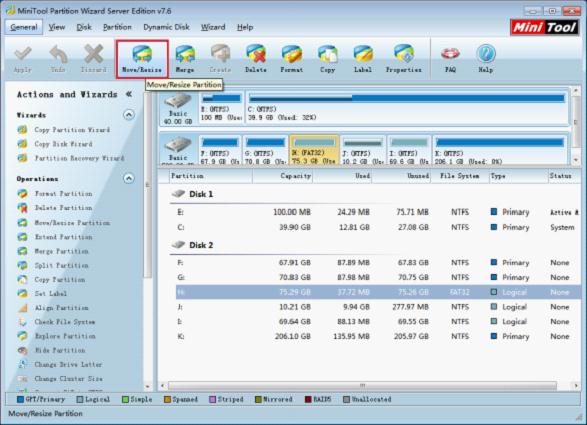Click the Undo toolbar icon

click(x=58, y=59)
